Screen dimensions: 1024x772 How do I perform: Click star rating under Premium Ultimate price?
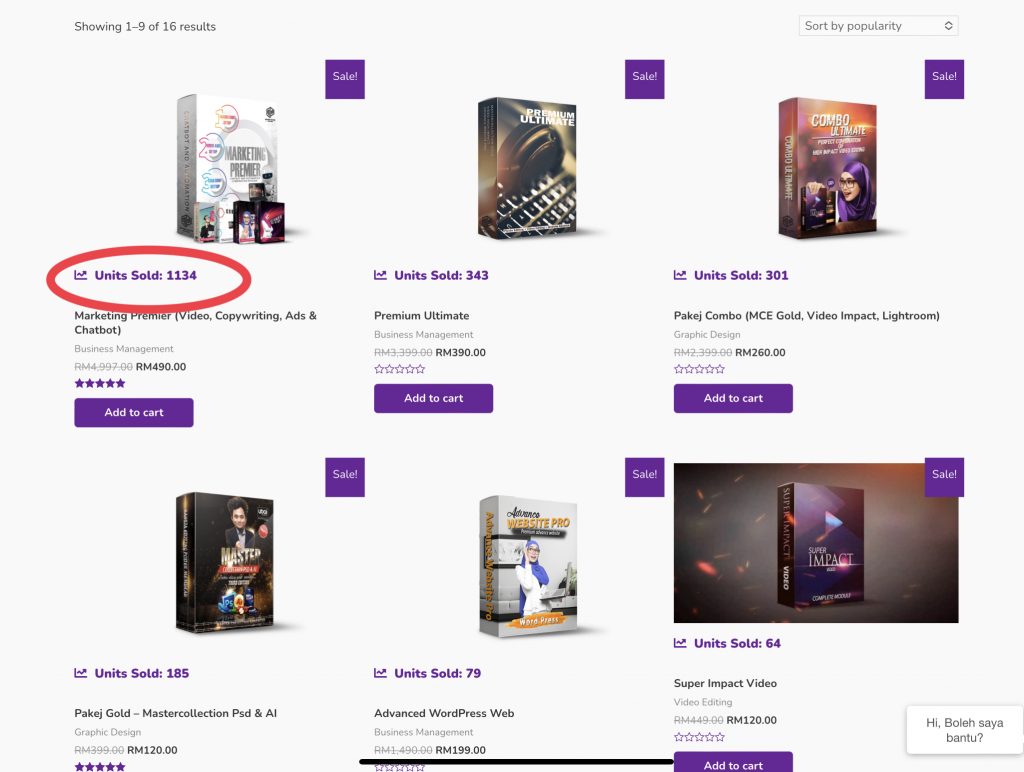tap(399, 369)
